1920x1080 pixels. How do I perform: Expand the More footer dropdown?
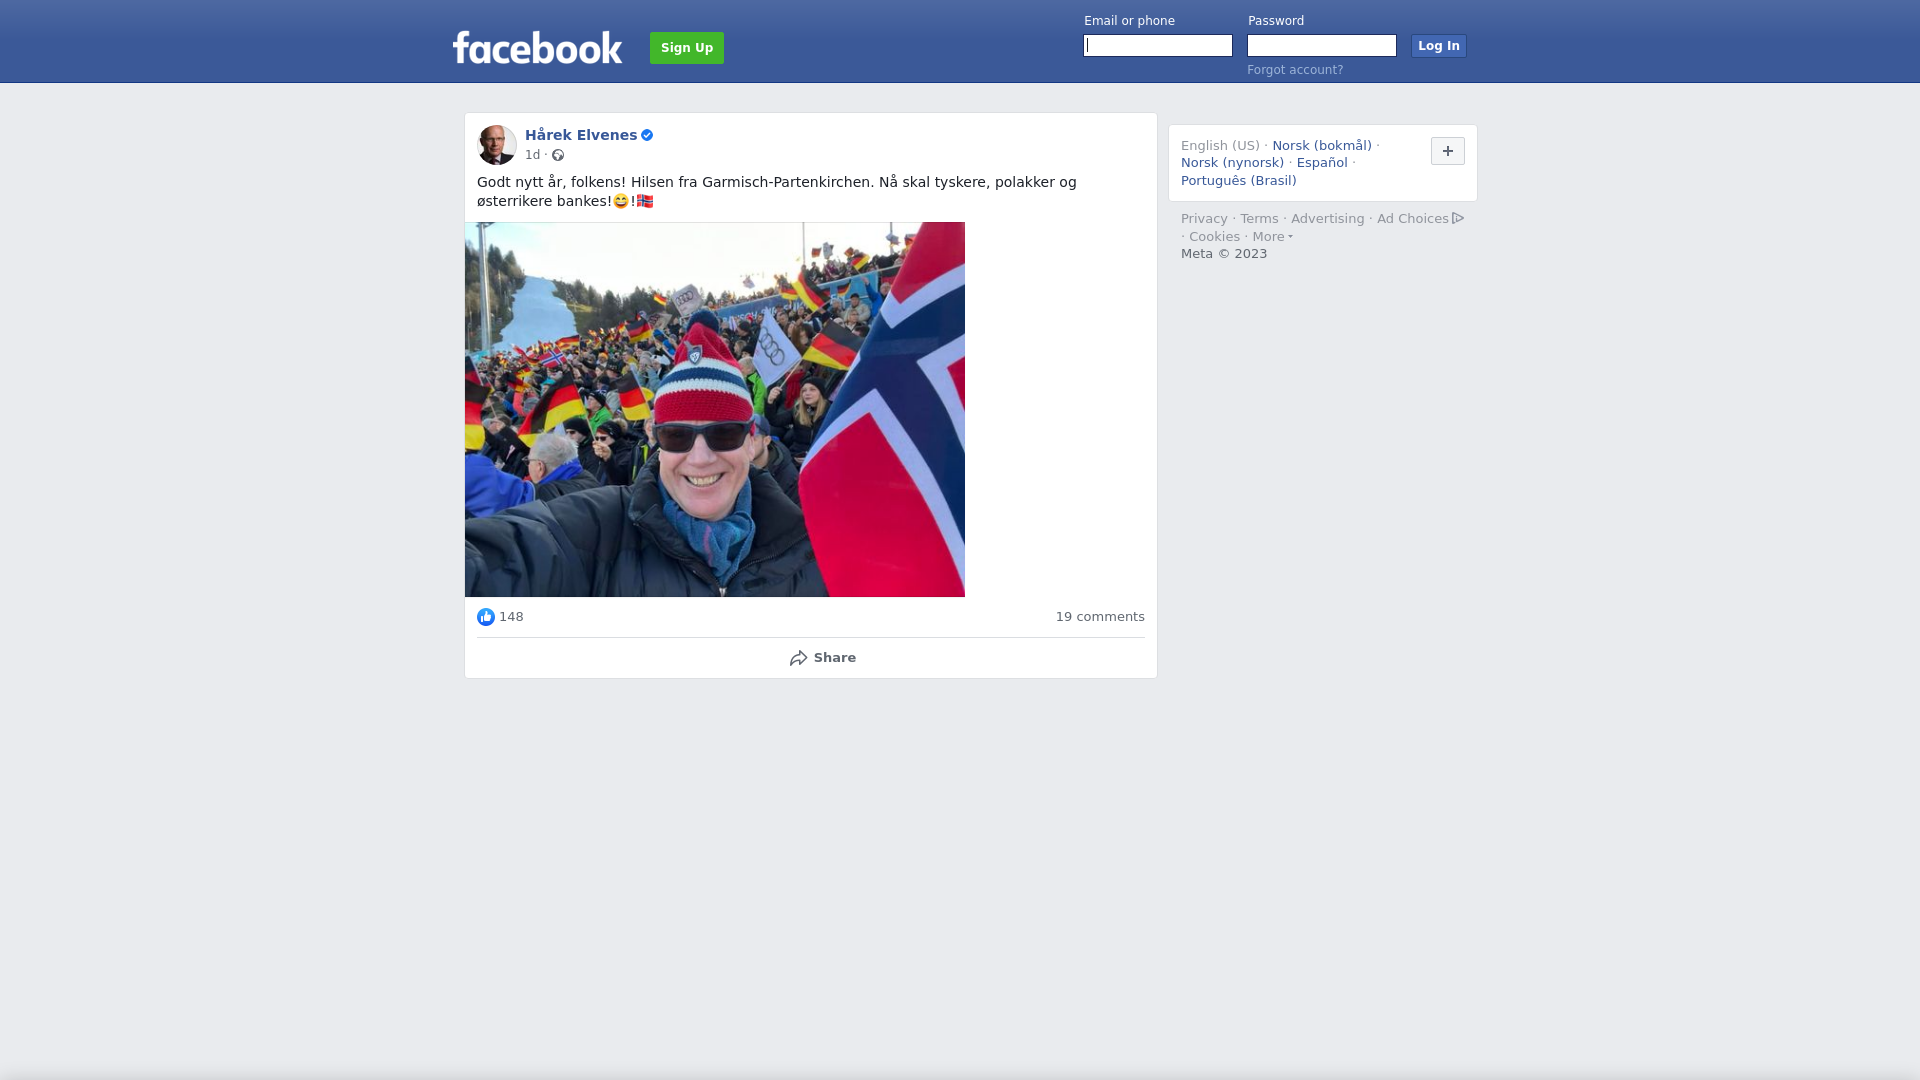tap(1272, 237)
